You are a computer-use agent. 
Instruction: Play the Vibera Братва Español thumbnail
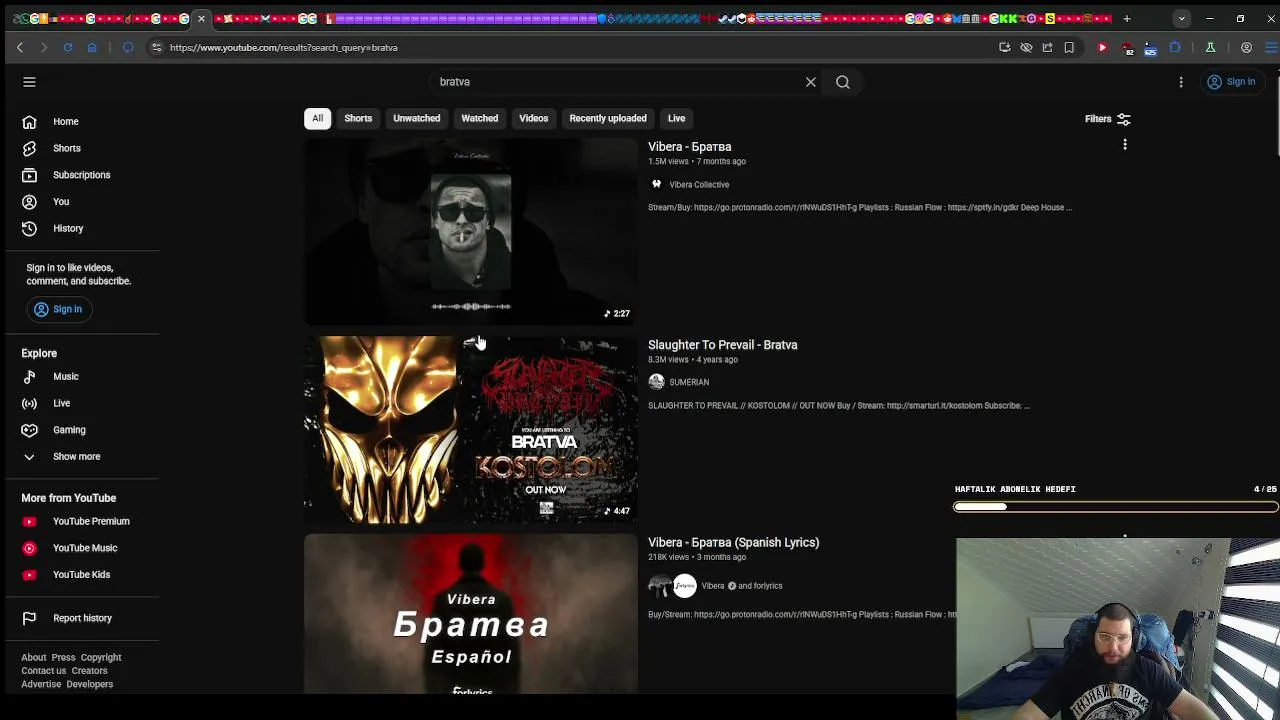point(470,614)
